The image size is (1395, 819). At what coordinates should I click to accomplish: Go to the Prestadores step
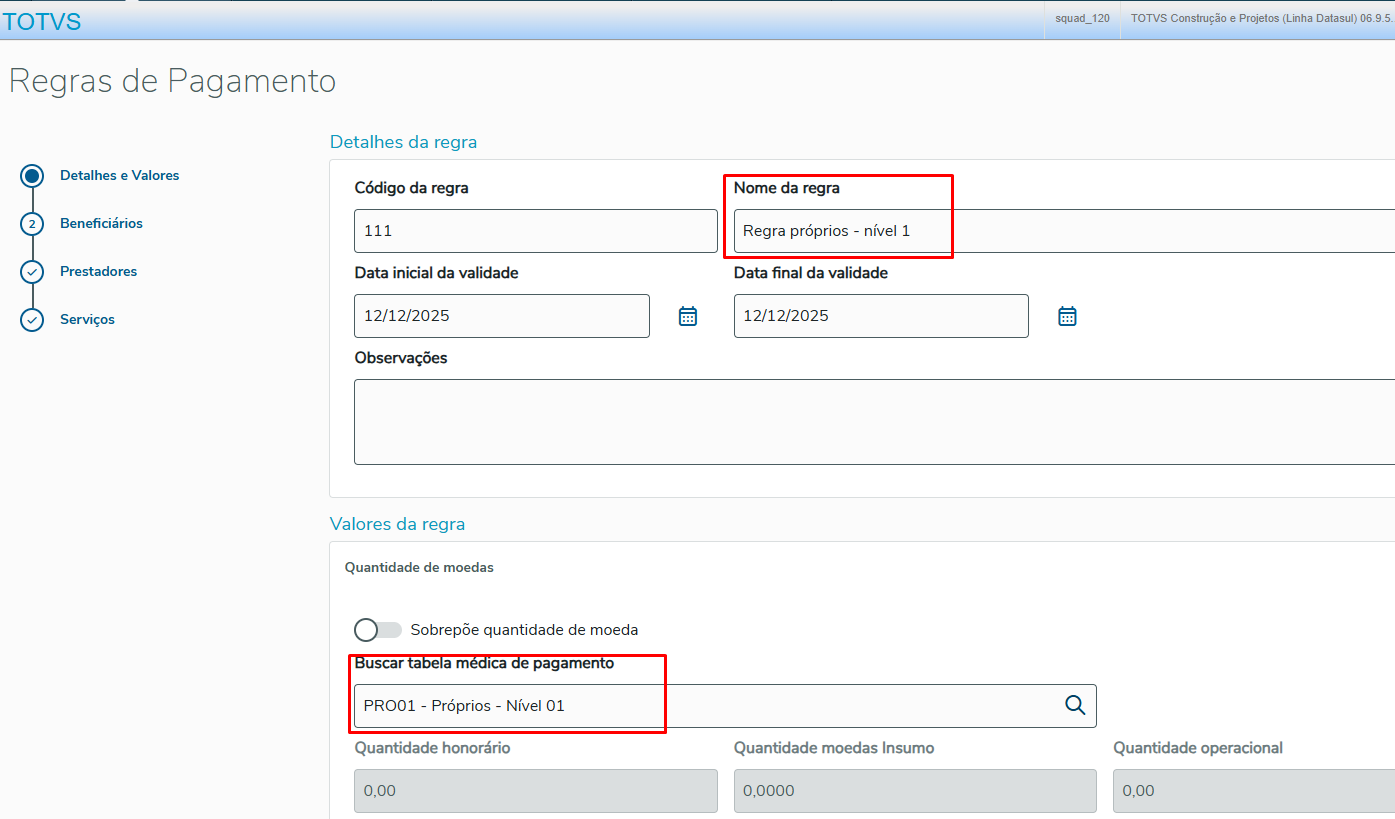click(98, 272)
